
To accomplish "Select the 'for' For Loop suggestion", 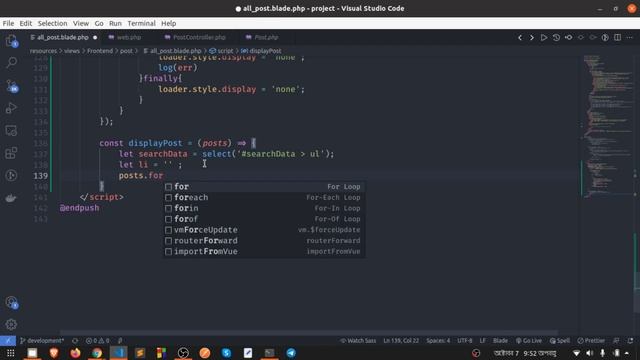I will tap(264, 187).
